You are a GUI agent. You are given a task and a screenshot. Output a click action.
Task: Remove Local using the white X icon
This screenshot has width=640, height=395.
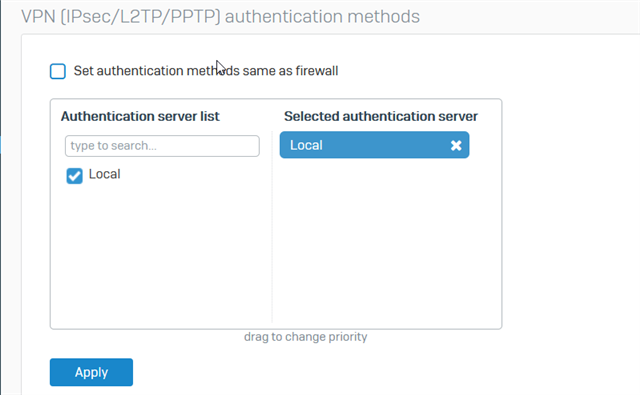click(456, 145)
